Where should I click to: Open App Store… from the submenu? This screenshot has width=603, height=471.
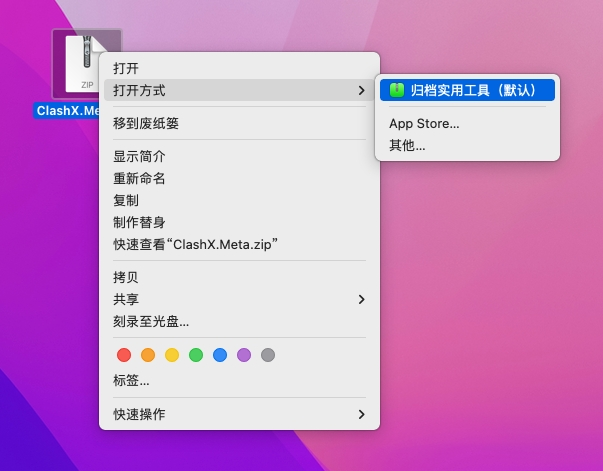pos(424,124)
